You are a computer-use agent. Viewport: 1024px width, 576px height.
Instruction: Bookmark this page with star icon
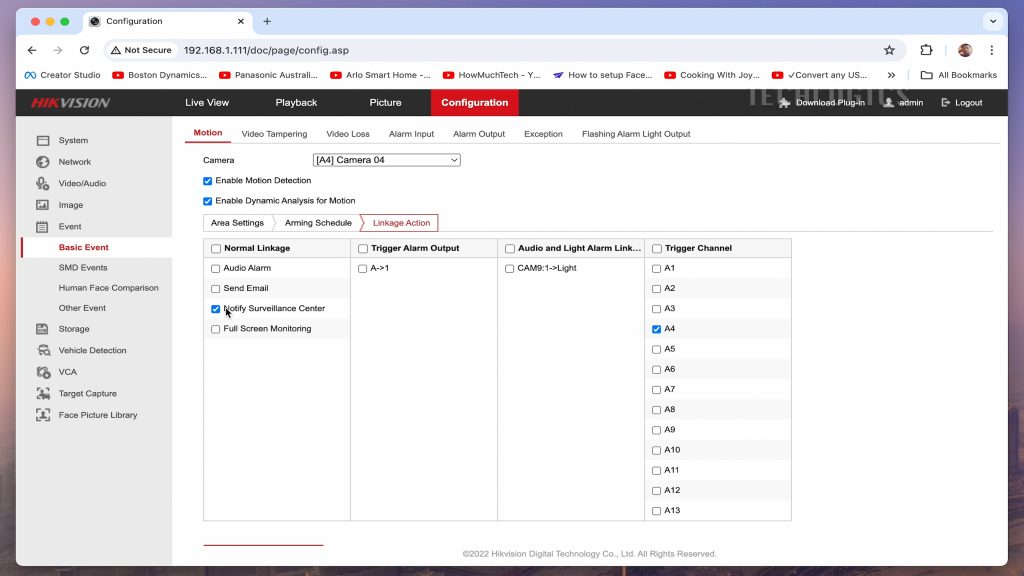coord(889,50)
